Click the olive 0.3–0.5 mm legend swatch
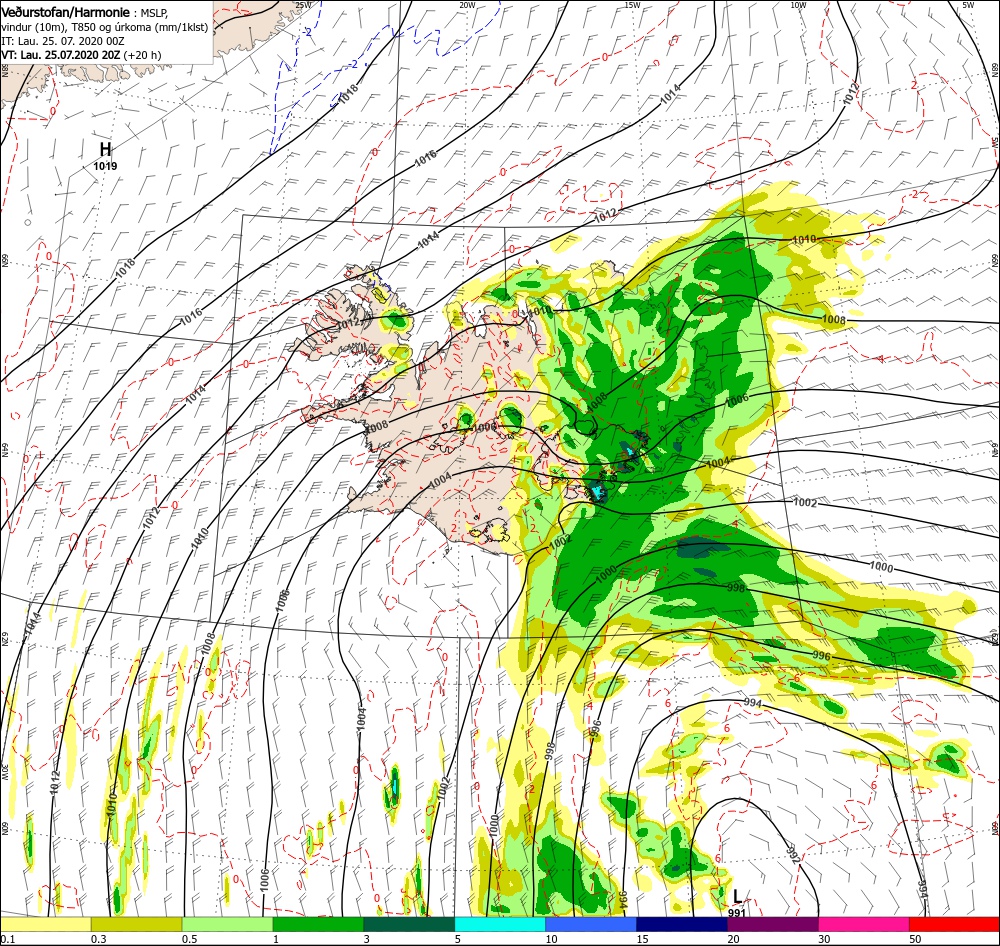The width and height of the screenshot is (1000, 946). point(136,924)
